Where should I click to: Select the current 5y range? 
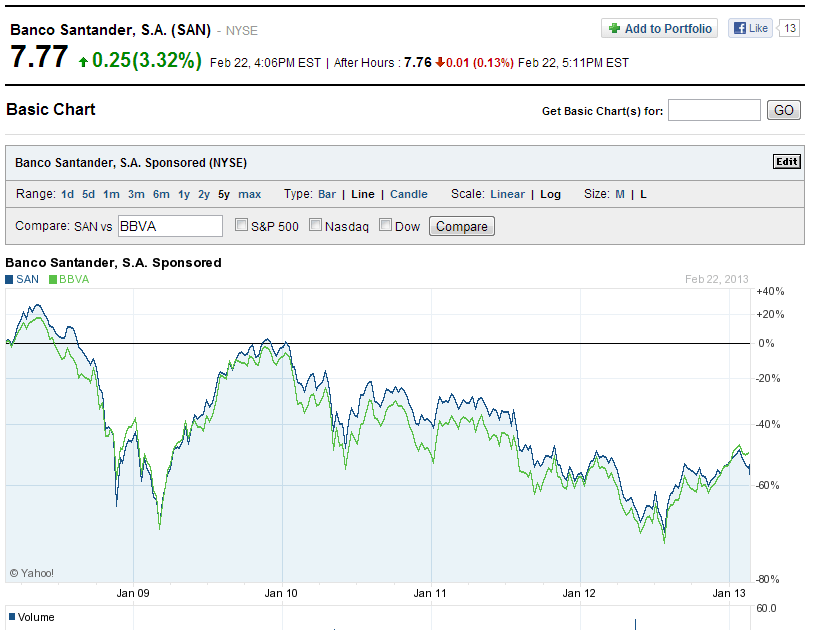click(224, 194)
